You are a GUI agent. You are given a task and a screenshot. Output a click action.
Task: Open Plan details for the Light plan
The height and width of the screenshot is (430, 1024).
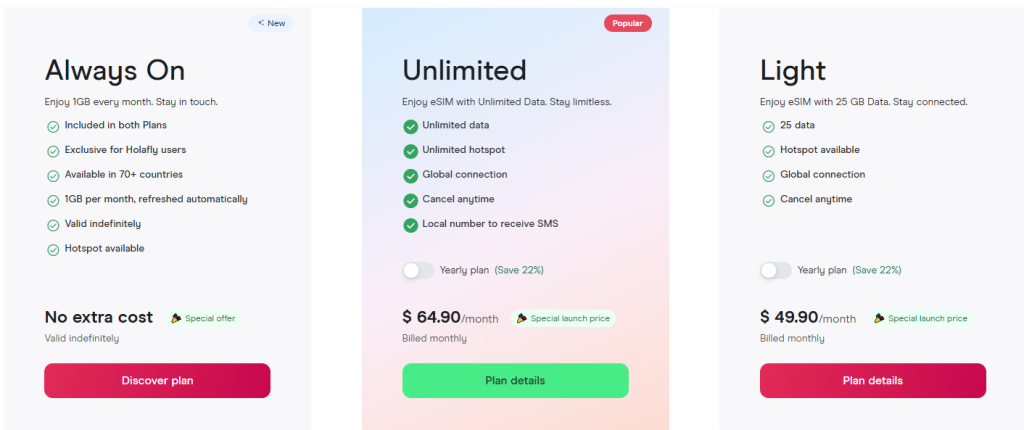pos(872,381)
